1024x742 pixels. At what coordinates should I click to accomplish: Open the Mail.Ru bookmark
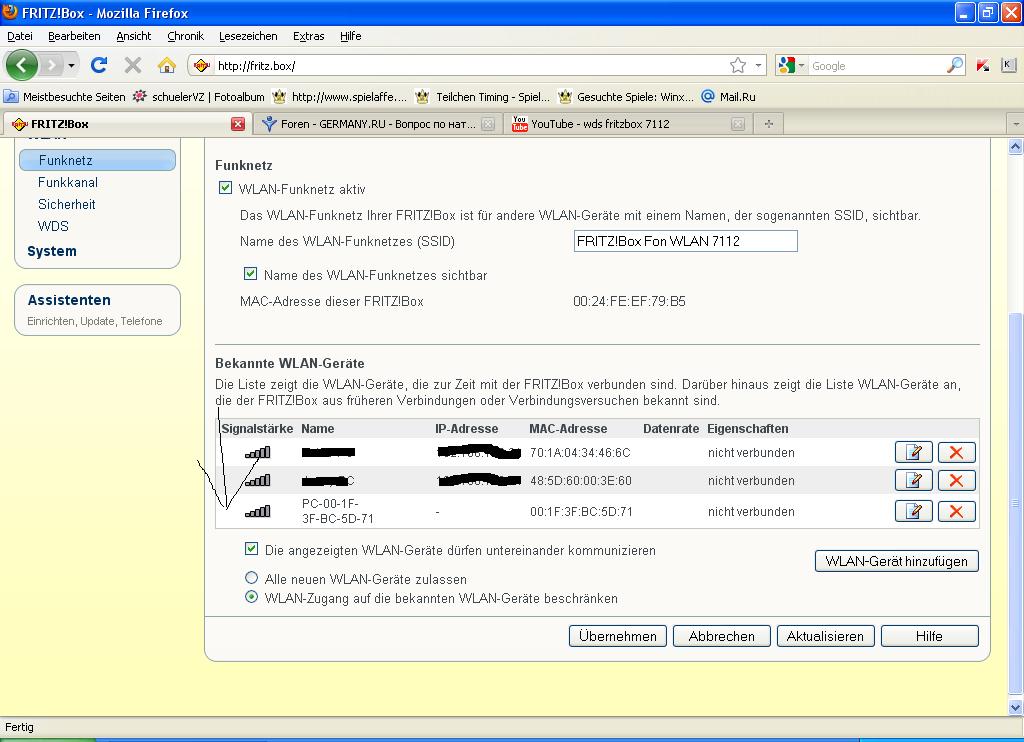728,97
